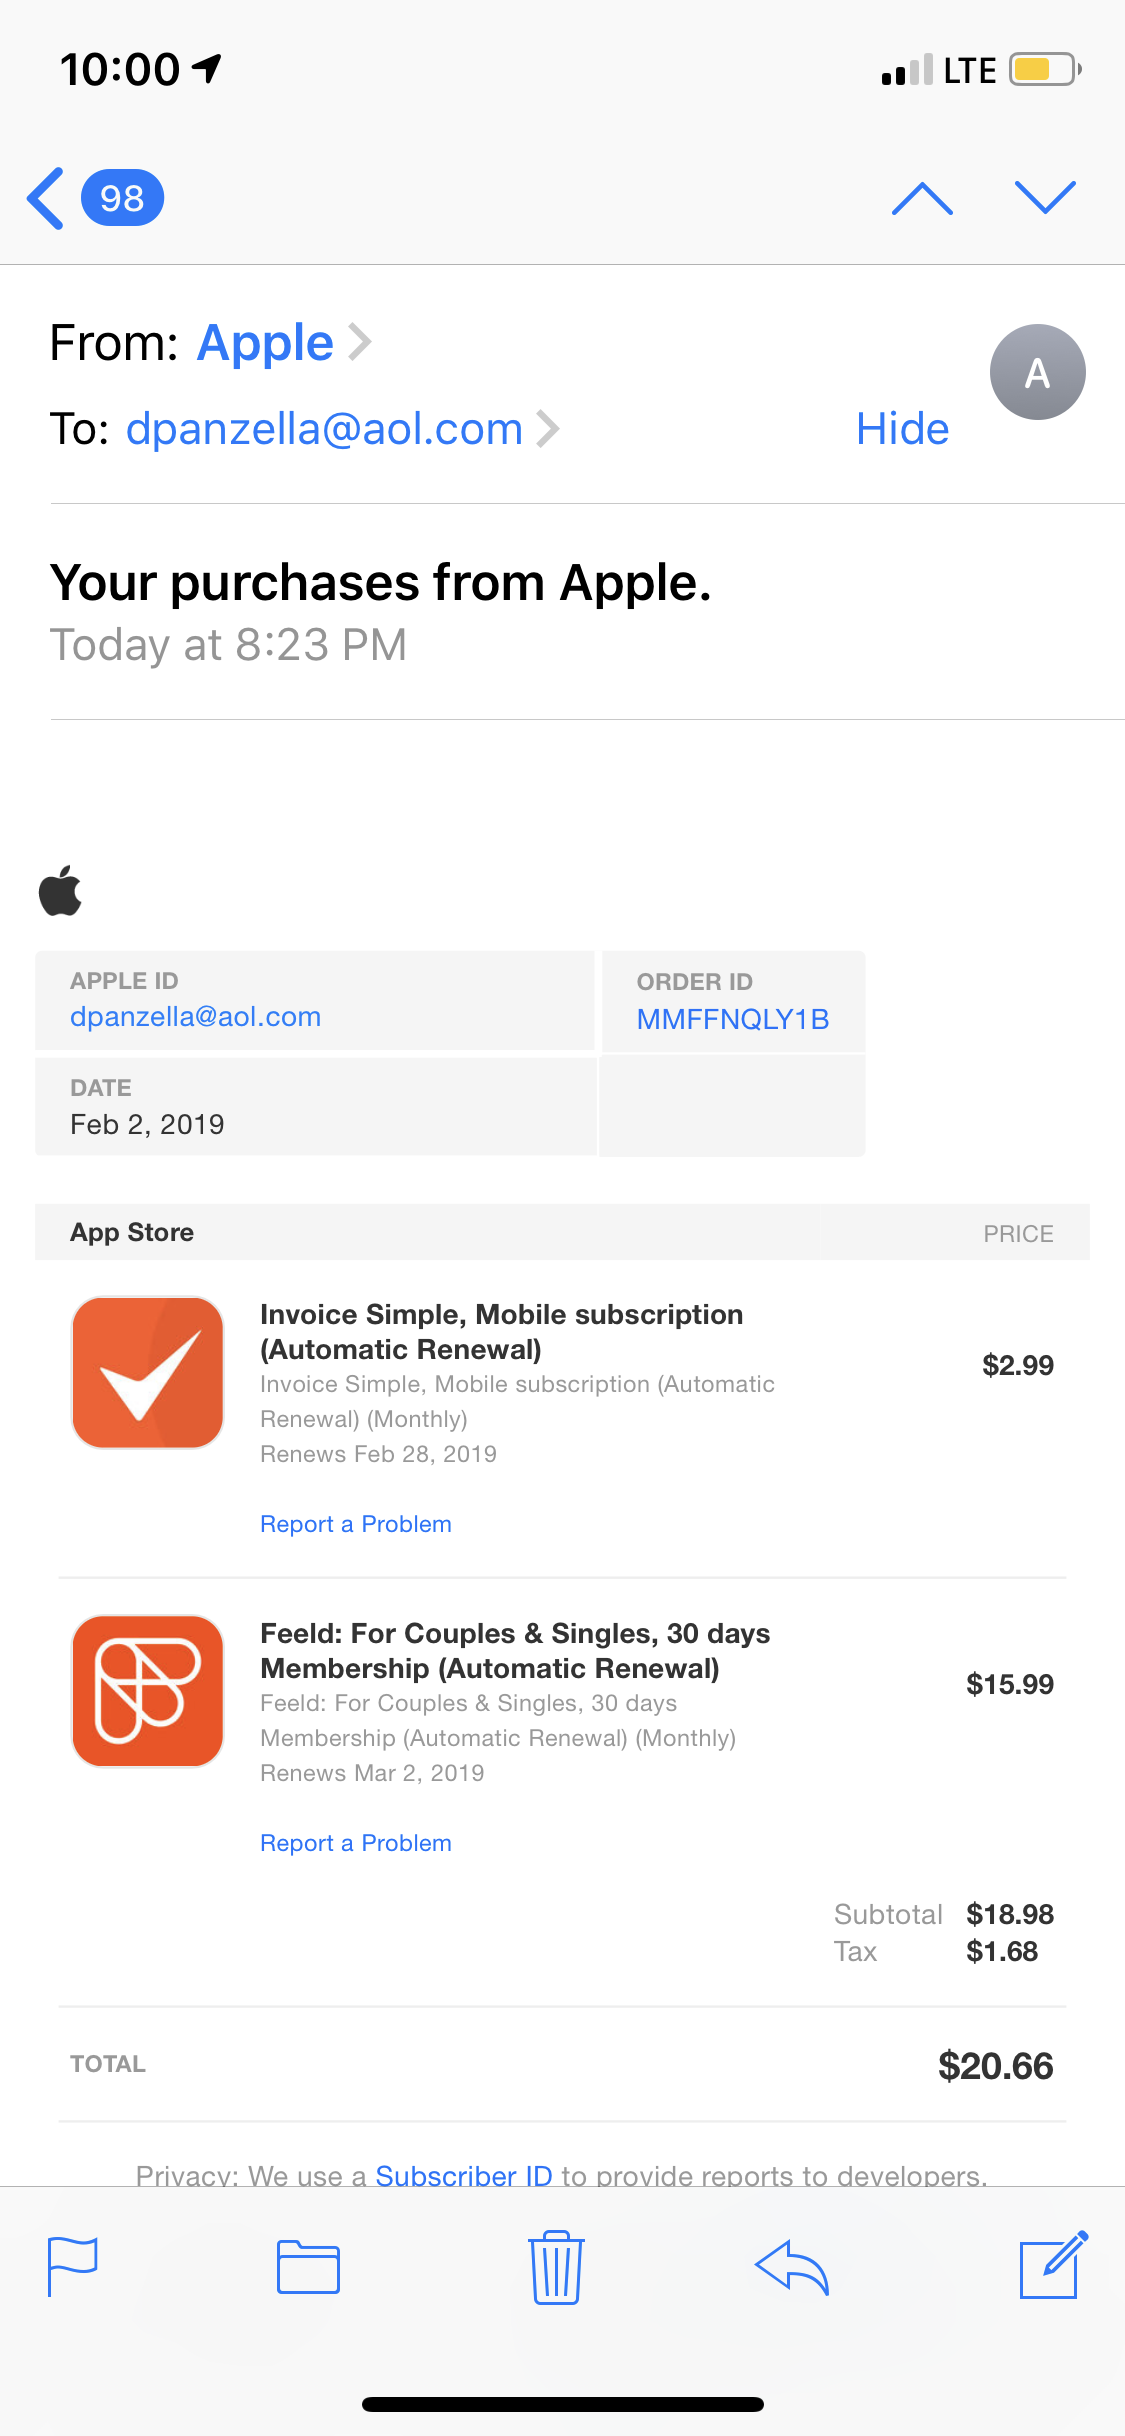Open the Subscriber ID privacy link
This screenshot has width=1125, height=2436.
[464, 2174]
